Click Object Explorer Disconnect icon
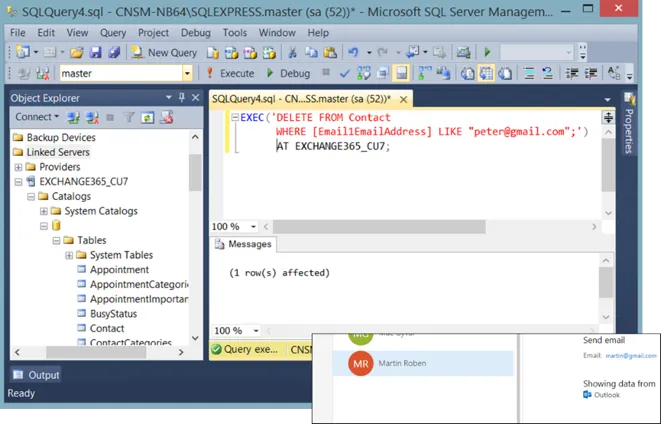 click(92, 117)
